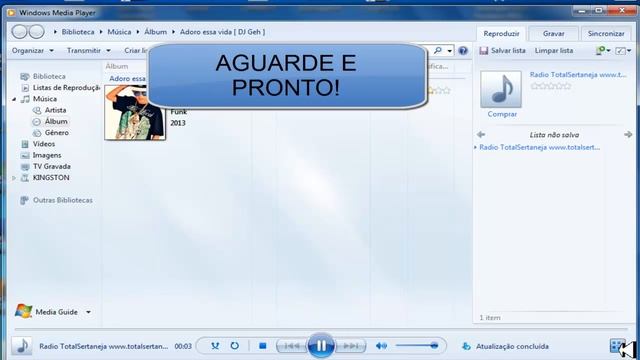Click the Salvar lista floppy disk icon
640x360 pixels.
[x=484, y=51]
